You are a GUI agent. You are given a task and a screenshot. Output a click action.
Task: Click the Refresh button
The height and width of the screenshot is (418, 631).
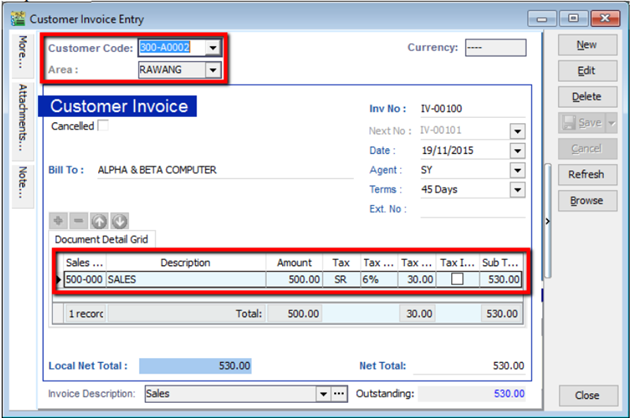point(586,174)
